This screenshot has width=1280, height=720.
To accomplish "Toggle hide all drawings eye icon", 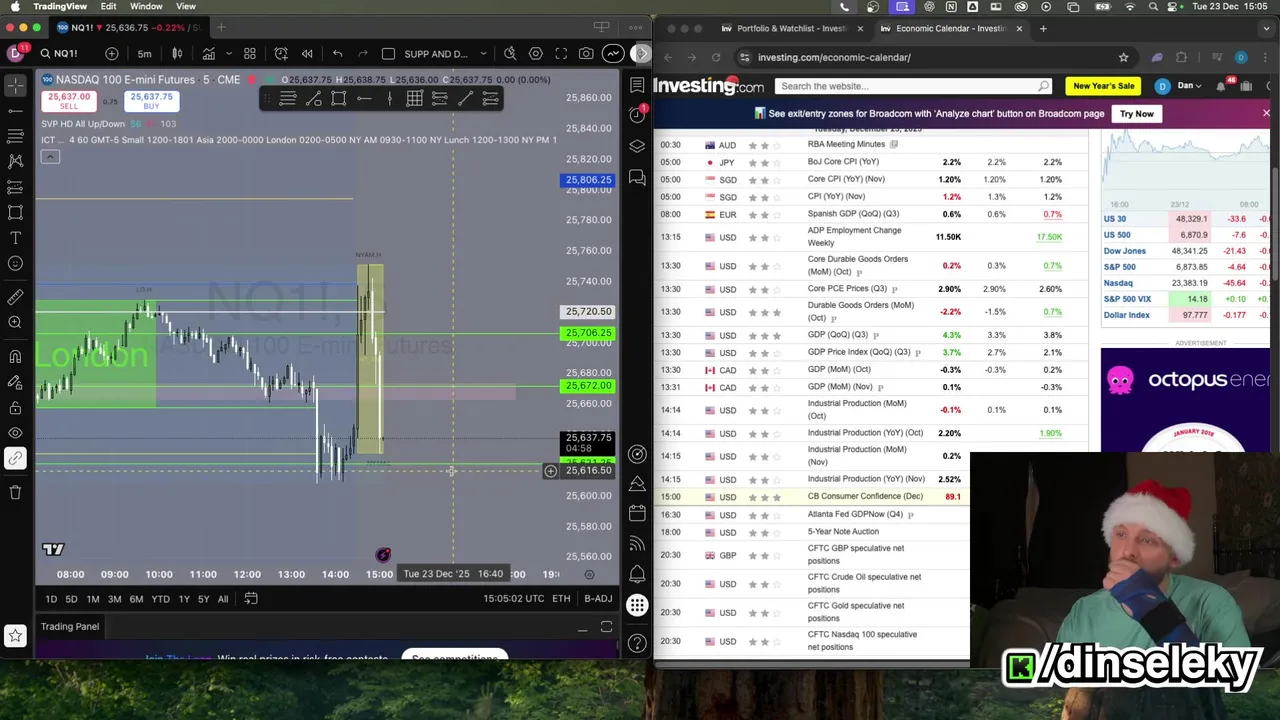I will click(x=15, y=434).
